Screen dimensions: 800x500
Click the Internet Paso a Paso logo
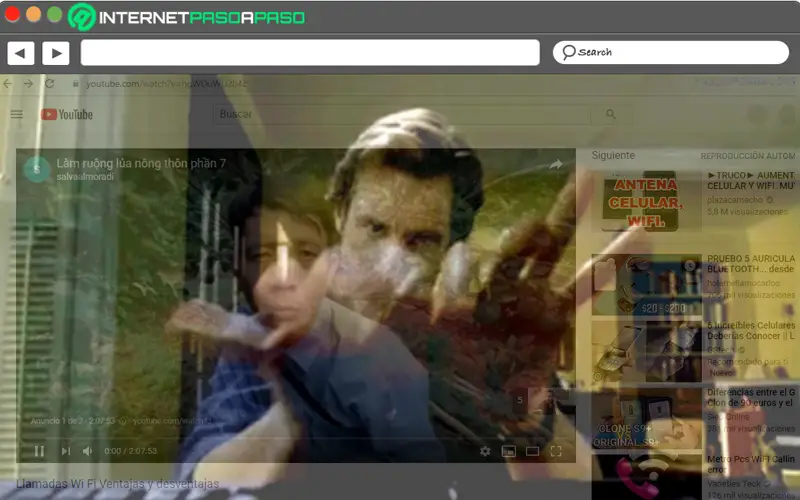[187, 17]
